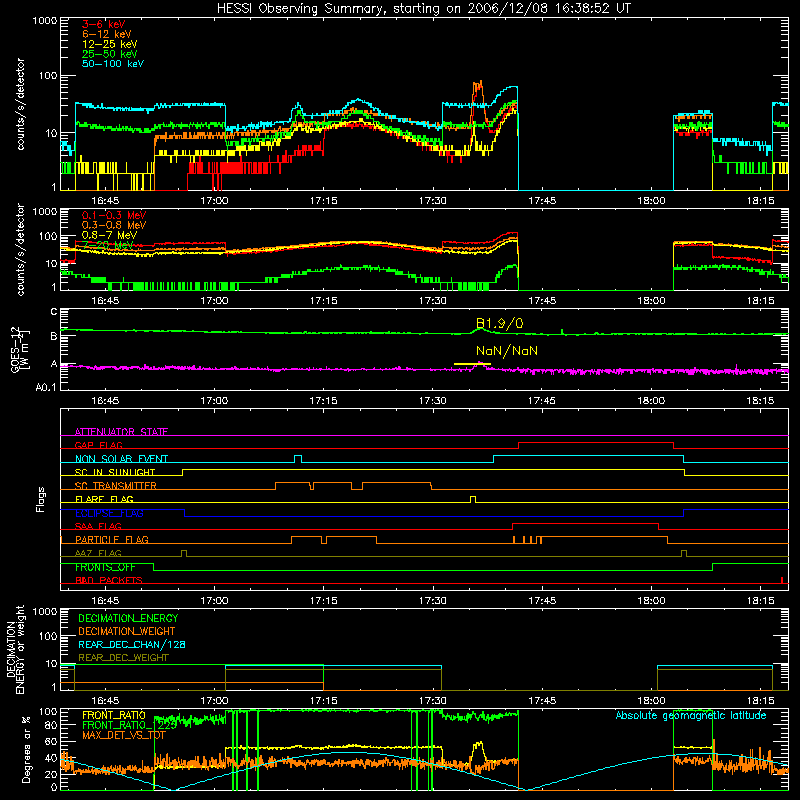
Task: Select the green FRONTS_OFF label
Action: point(105,567)
